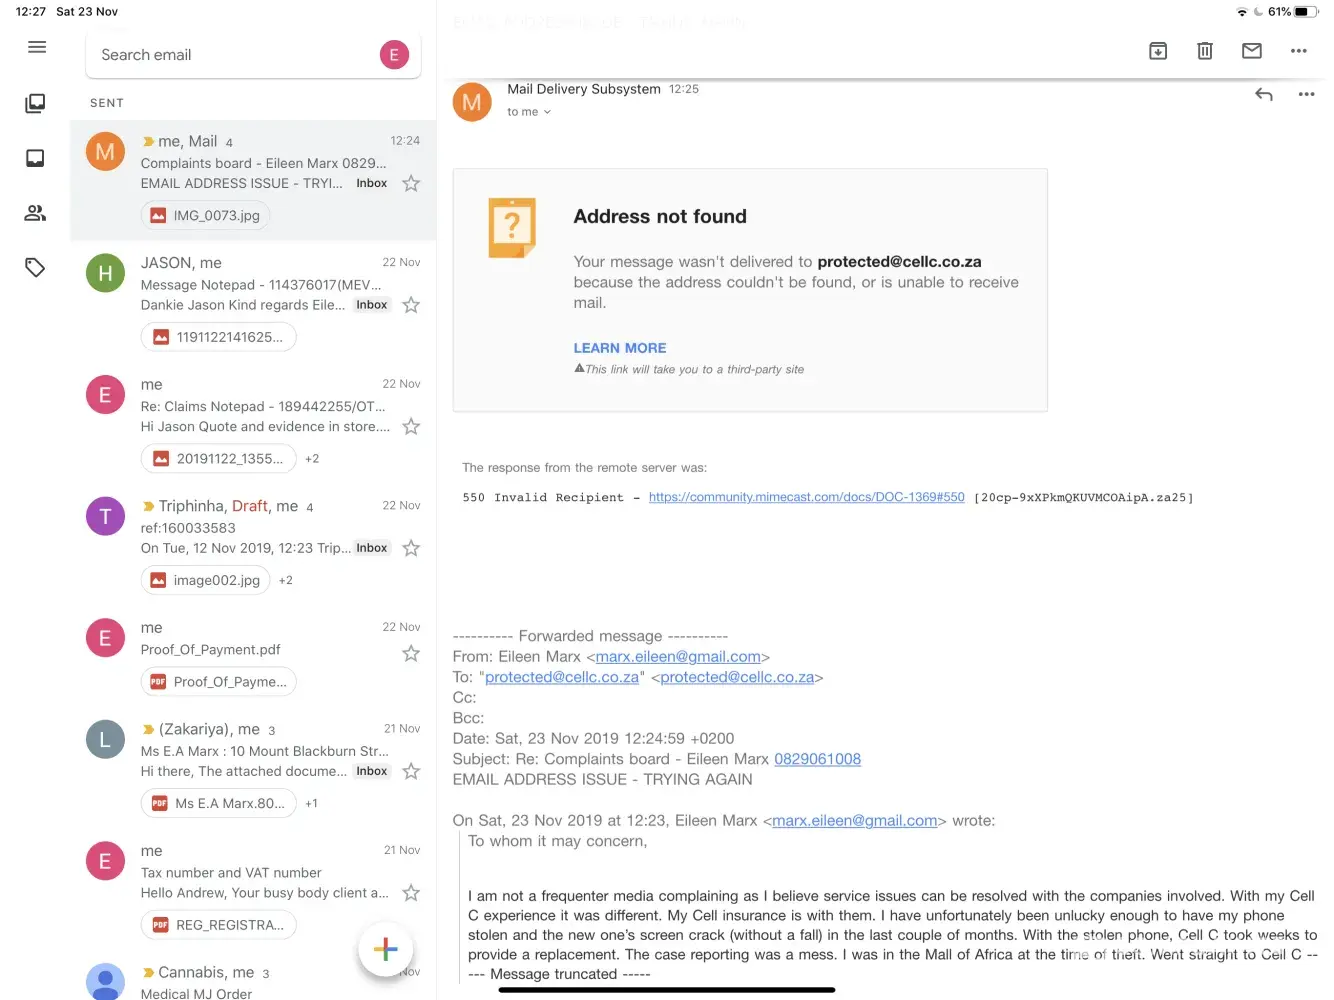1334x1000 pixels.
Task: Open the hamburger navigation menu
Action: pos(37,47)
